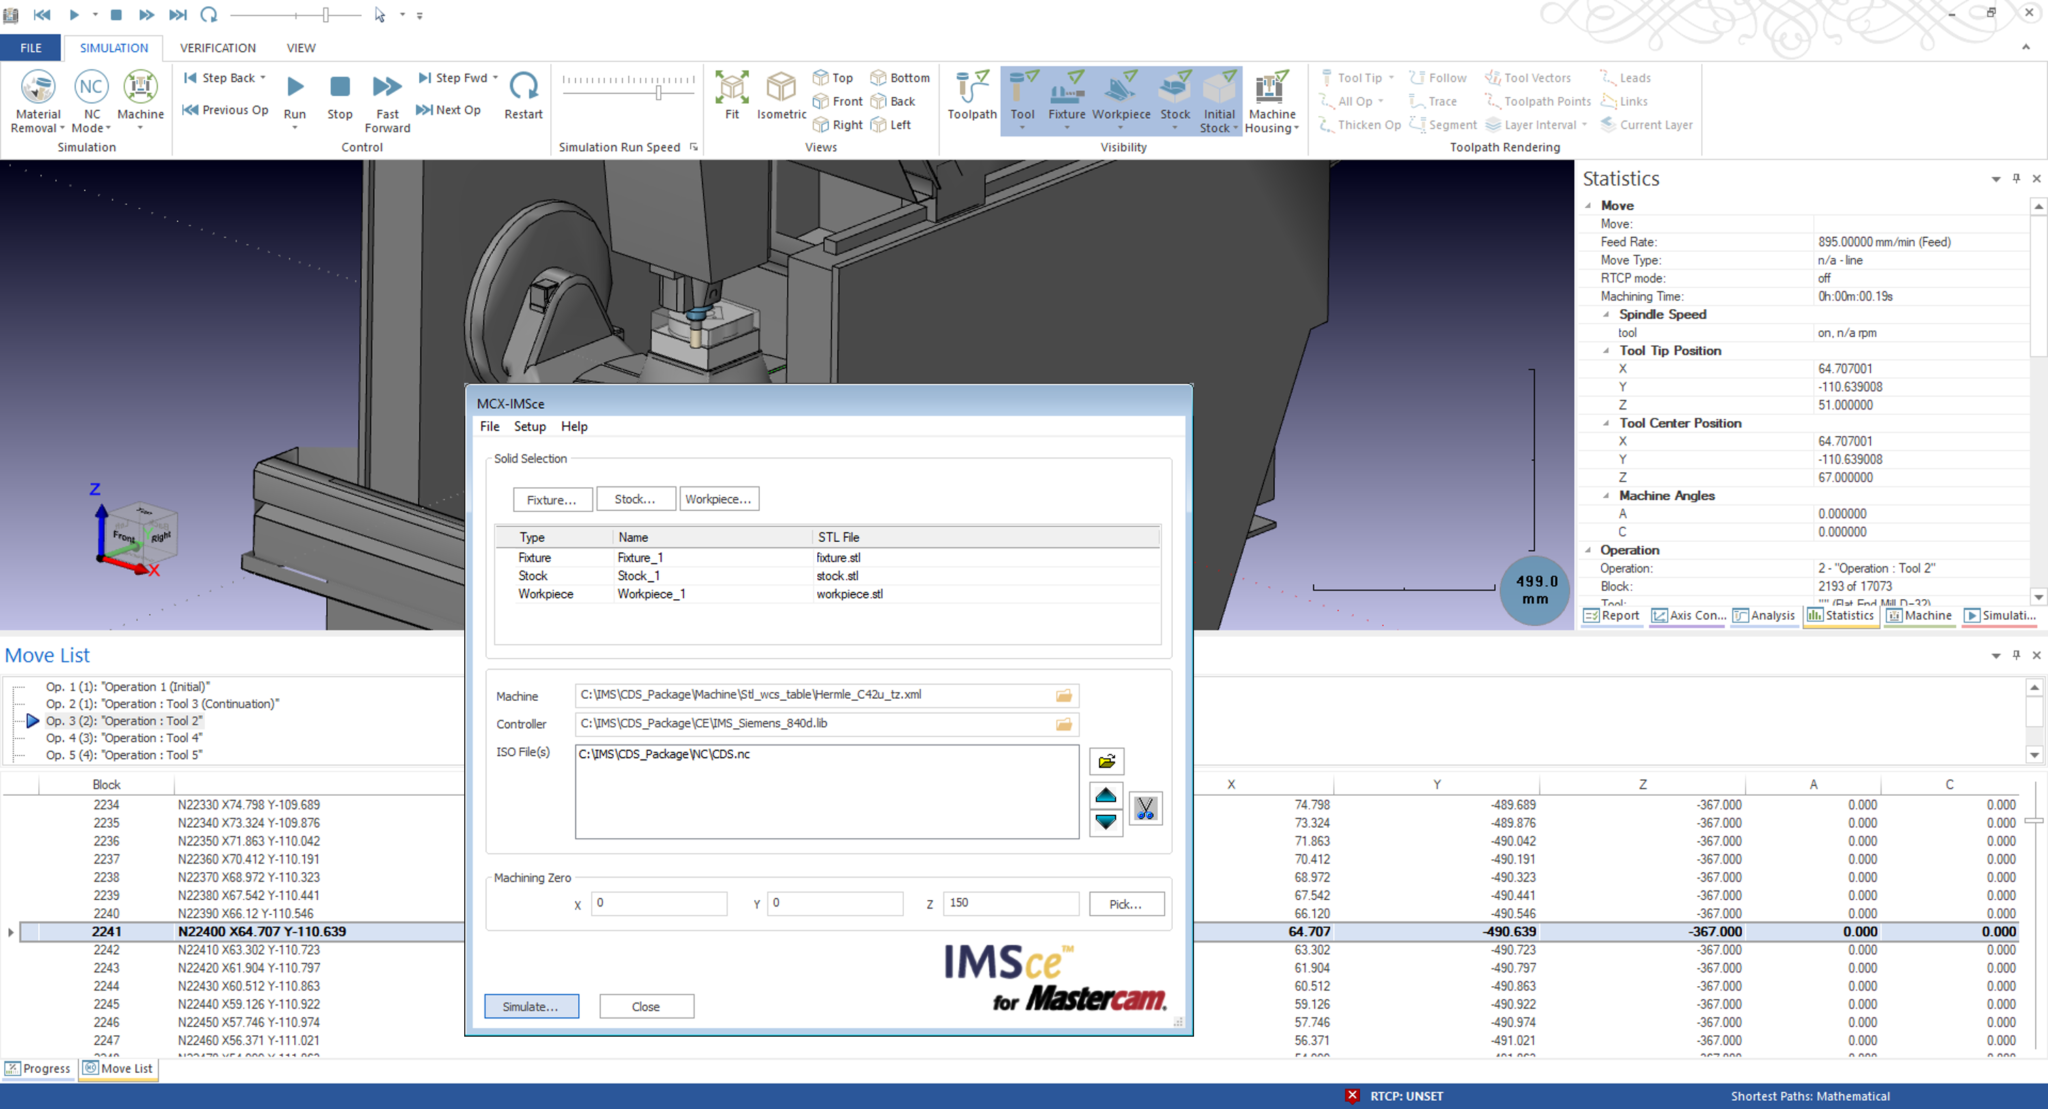Switch to the VERIFICATION ribbon tab
Screen dimensions: 2048x1109
click(x=218, y=47)
